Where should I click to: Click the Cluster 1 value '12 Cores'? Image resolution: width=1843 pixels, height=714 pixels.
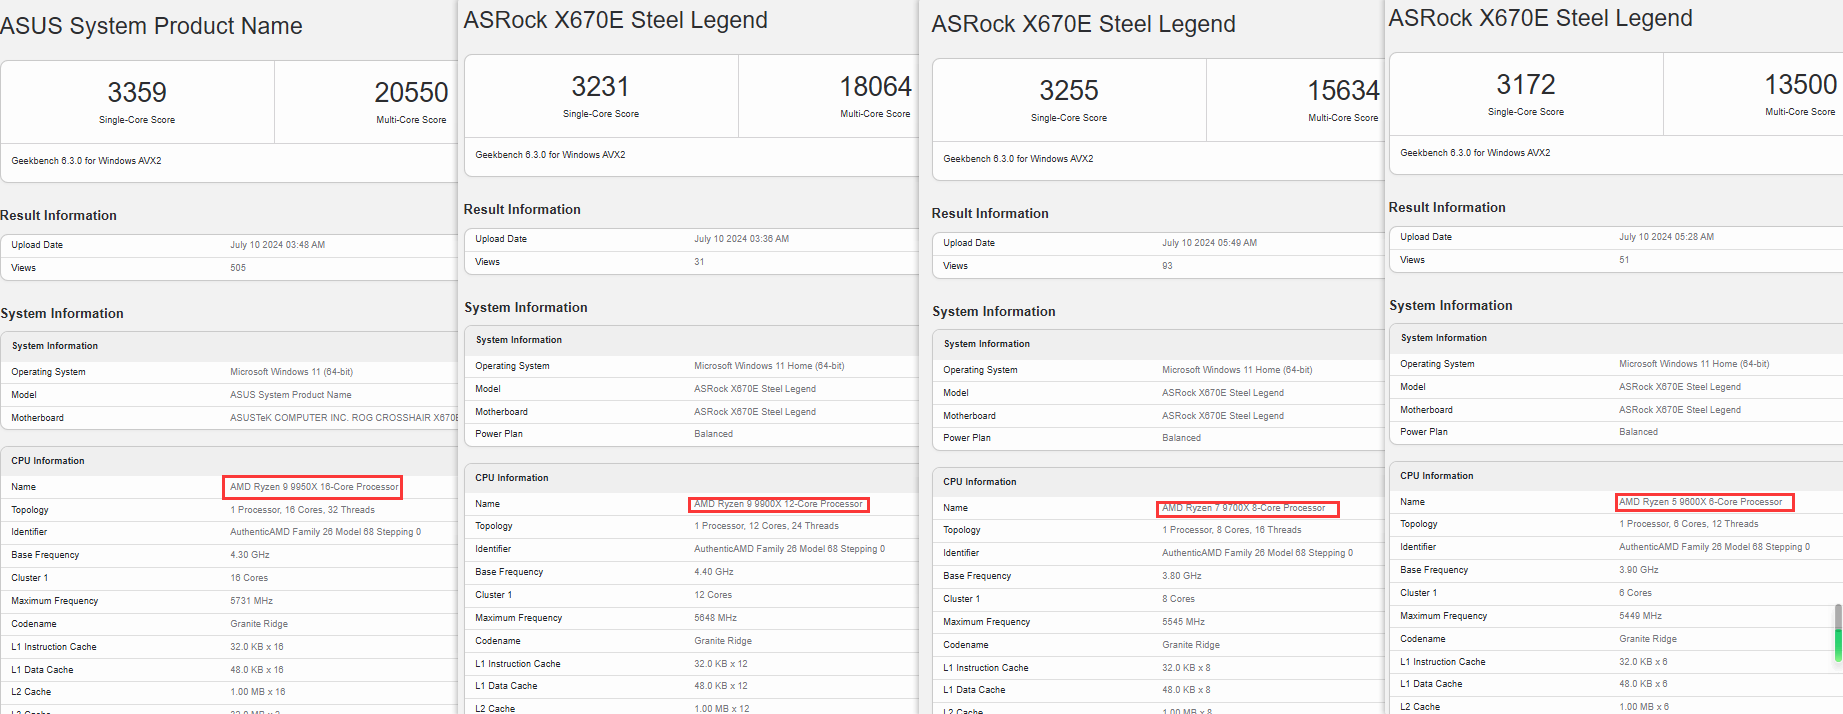point(713,595)
